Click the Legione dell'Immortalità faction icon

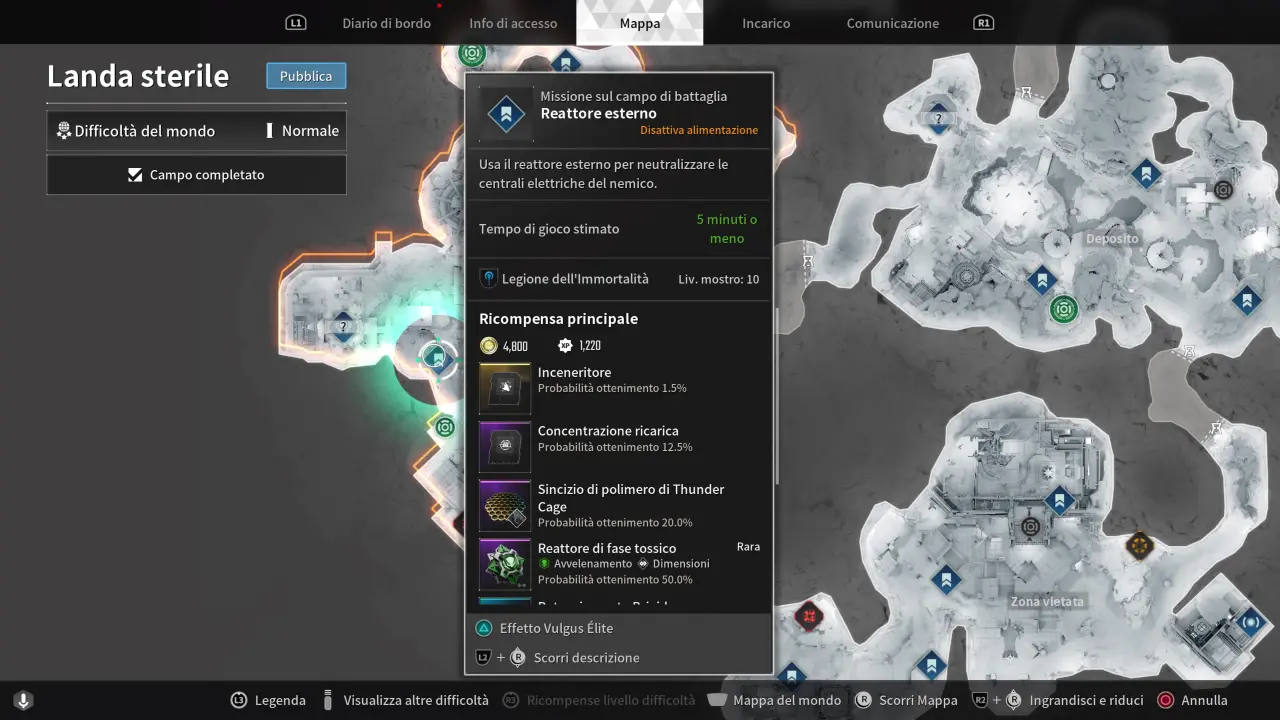point(488,278)
